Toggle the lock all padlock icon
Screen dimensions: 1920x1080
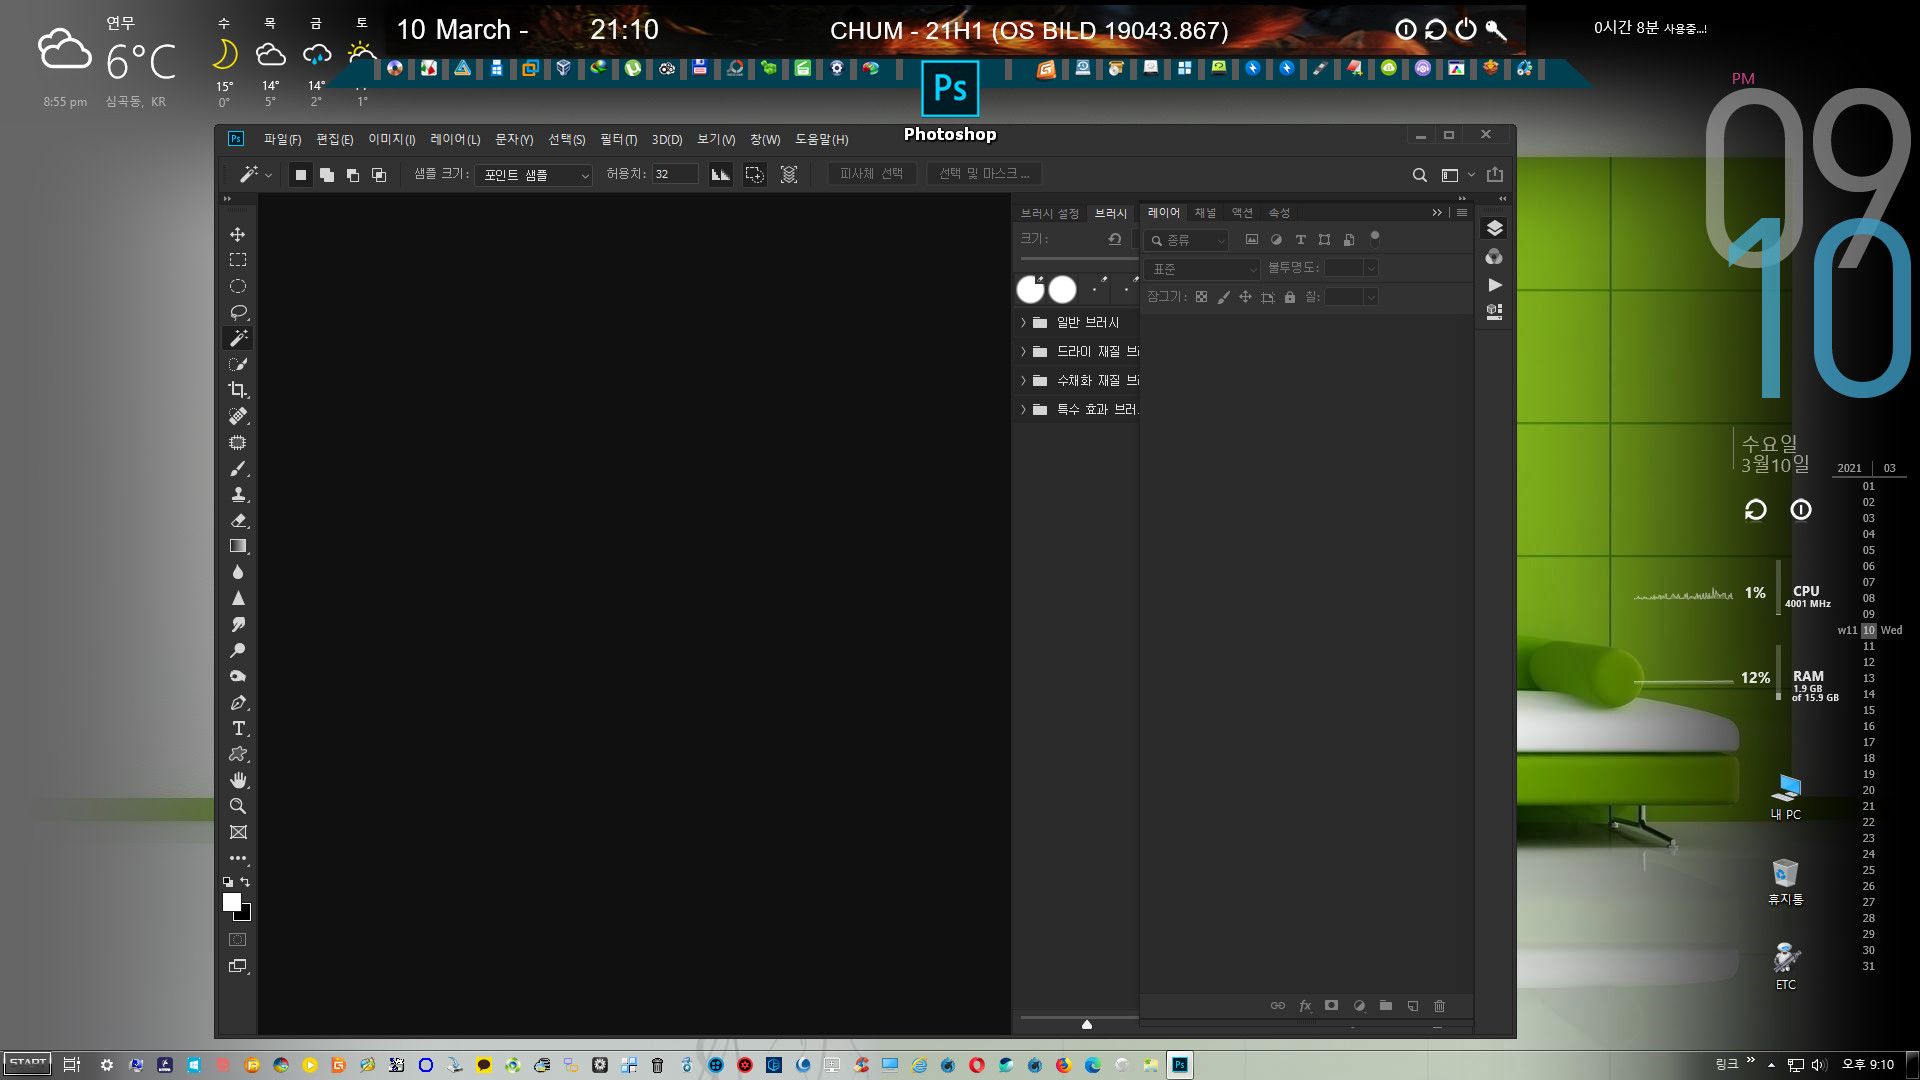click(1290, 297)
